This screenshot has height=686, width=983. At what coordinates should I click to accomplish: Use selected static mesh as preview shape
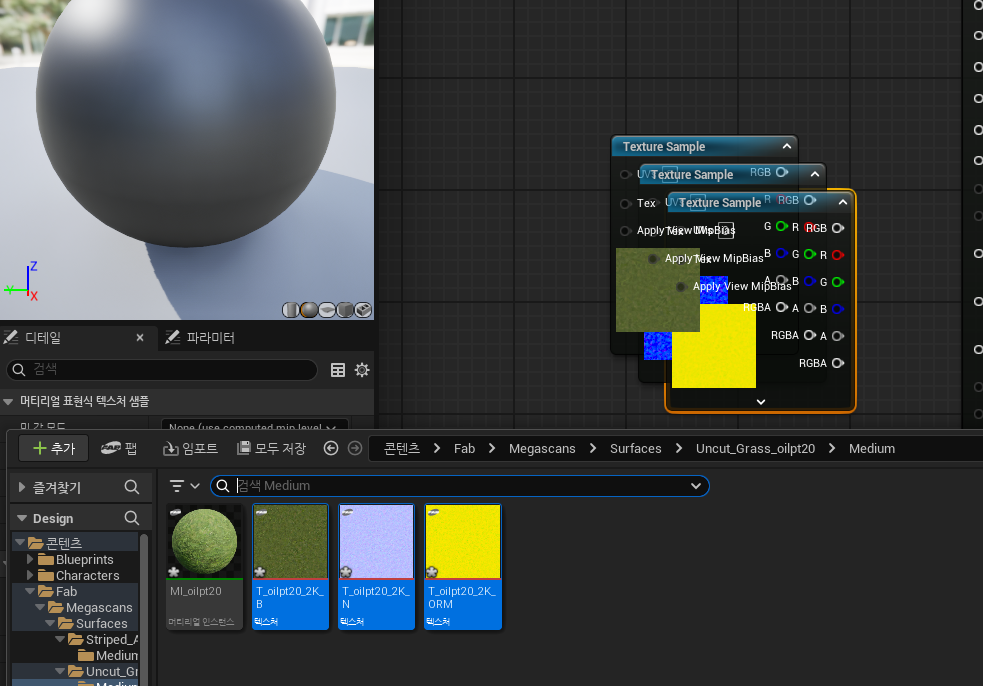tap(363, 310)
